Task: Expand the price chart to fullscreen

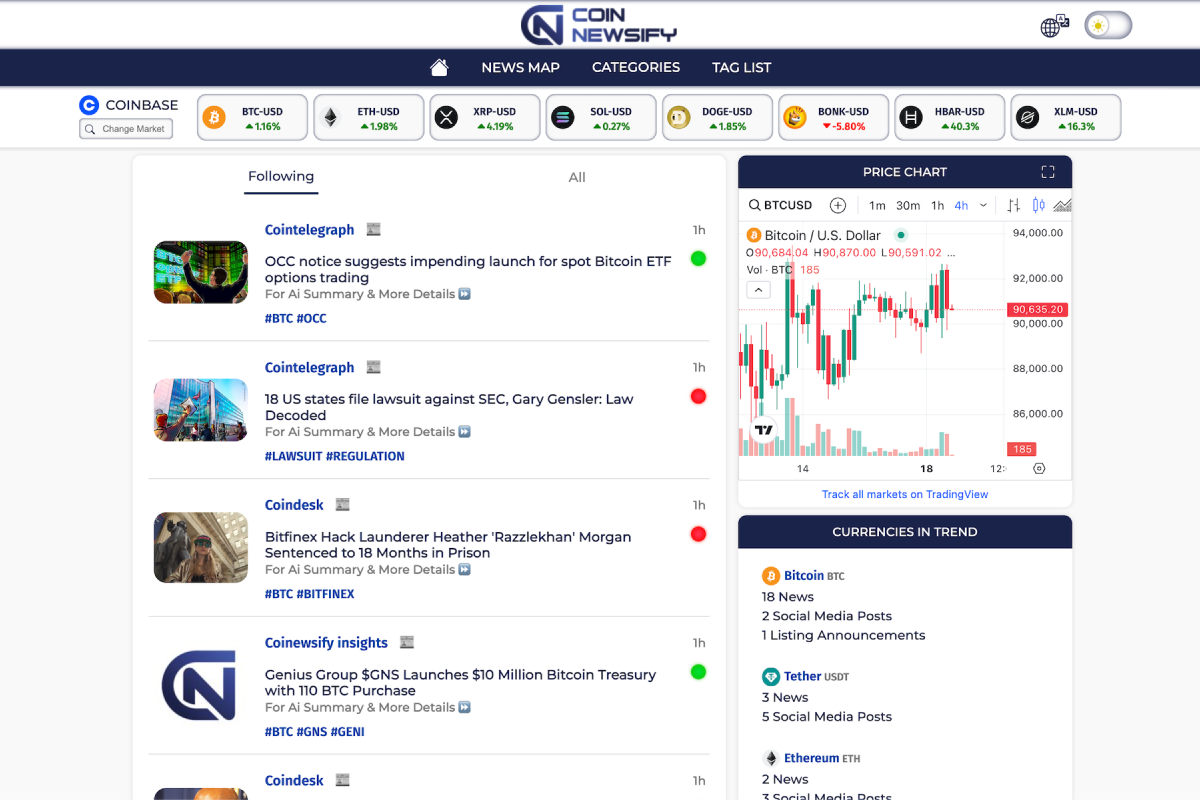Action: tap(1048, 171)
